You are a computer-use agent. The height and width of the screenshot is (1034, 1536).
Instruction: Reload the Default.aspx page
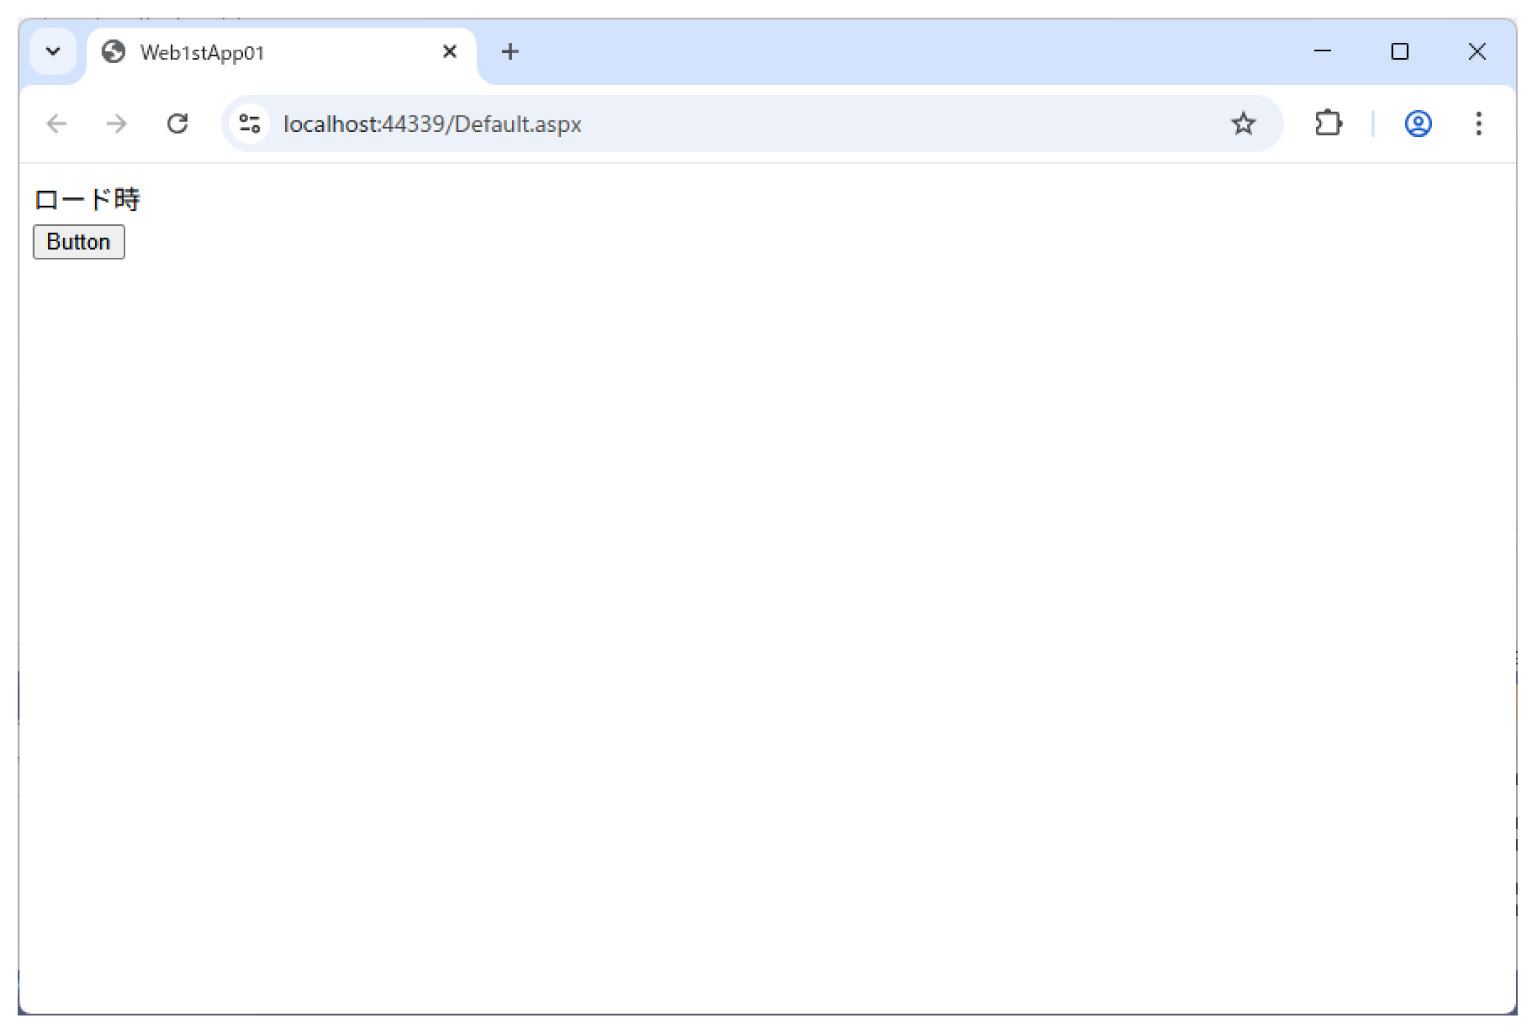[178, 124]
